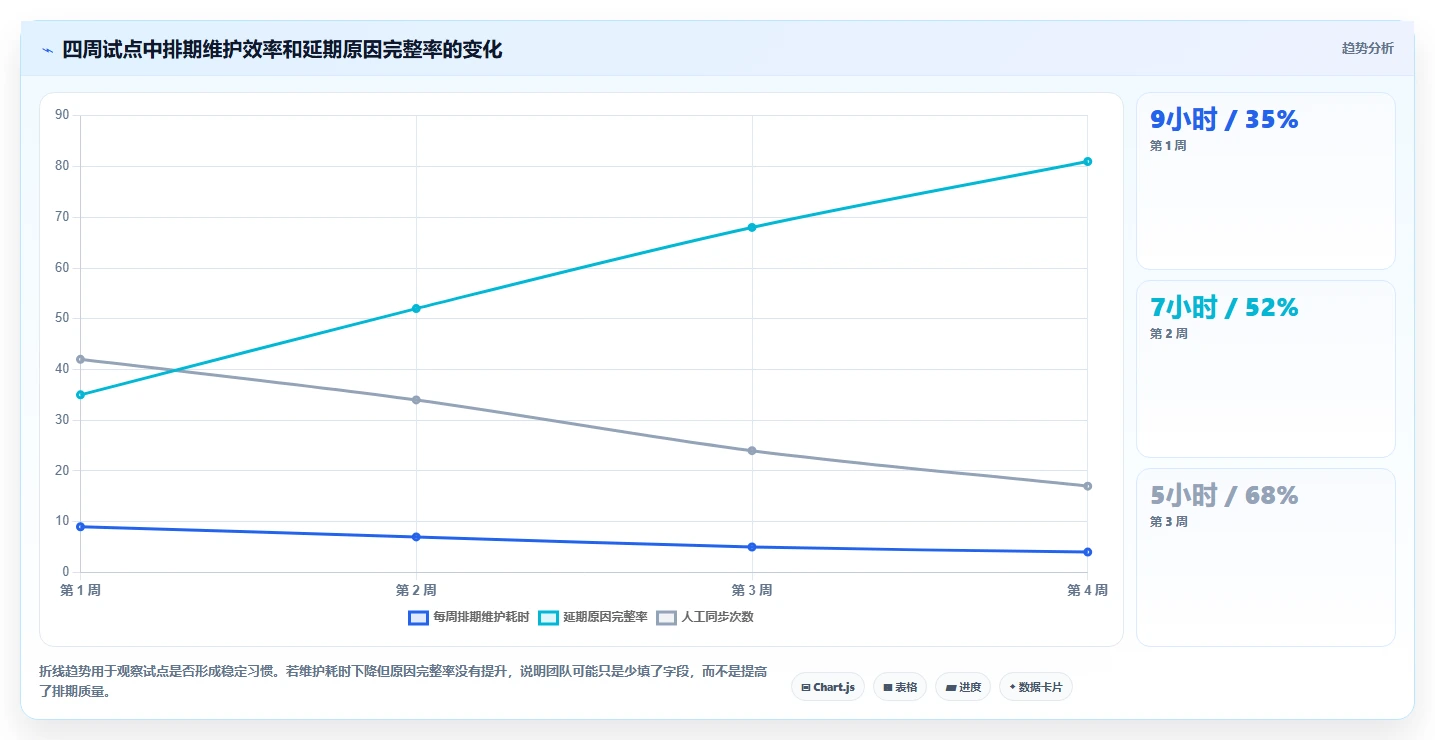This screenshot has height=740, width=1435.
Task: Click the teal 延期原因完整率 legend swatch
Action: coord(548,617)
